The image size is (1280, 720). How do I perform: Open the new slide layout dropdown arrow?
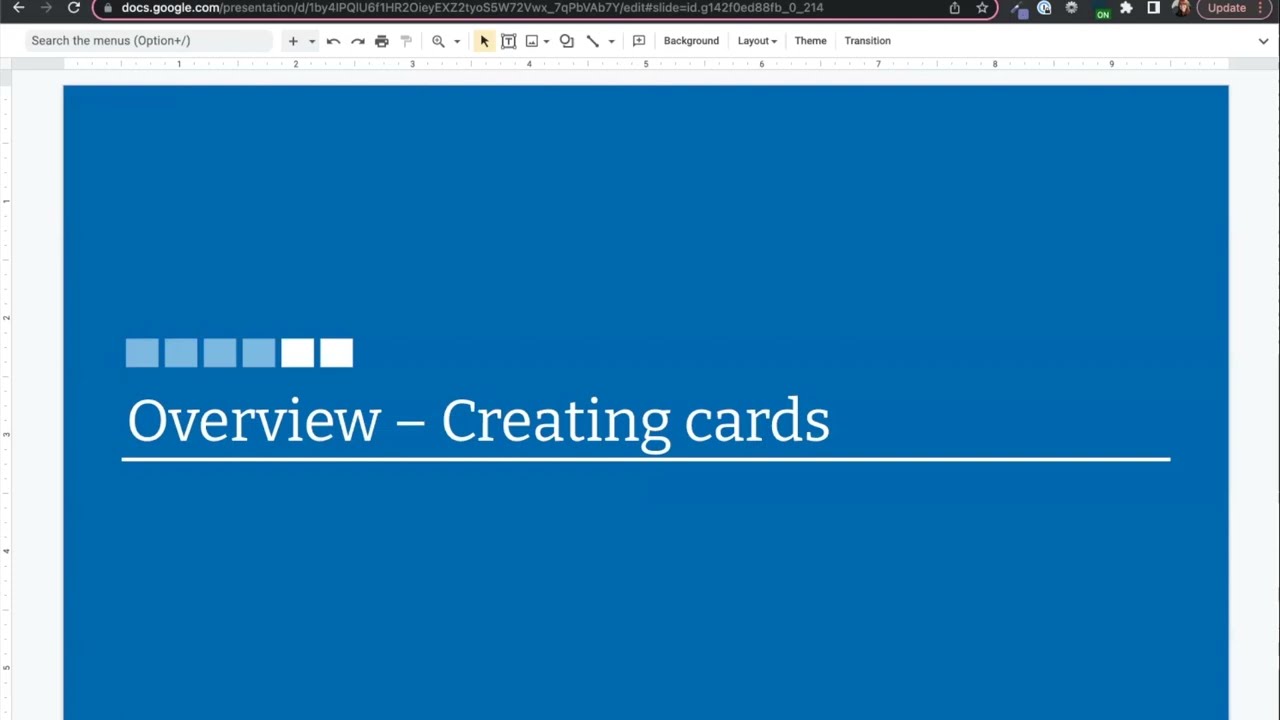tap(312, 41)
